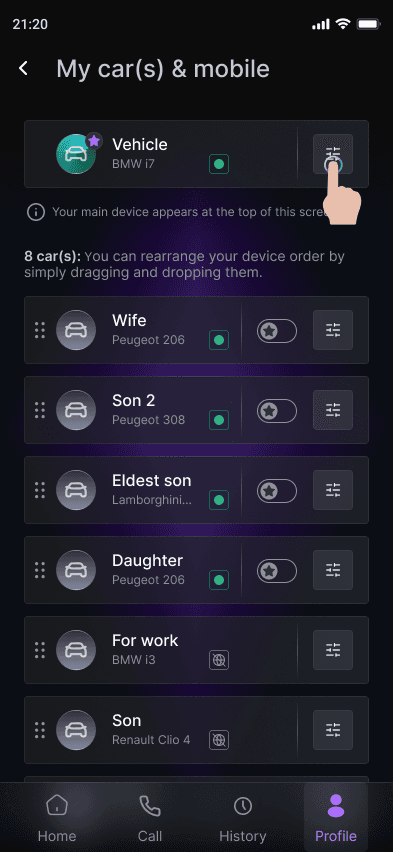Open settings icon for Eldest son car
This screenshot has height=852, width=393.
pos(333,490)
